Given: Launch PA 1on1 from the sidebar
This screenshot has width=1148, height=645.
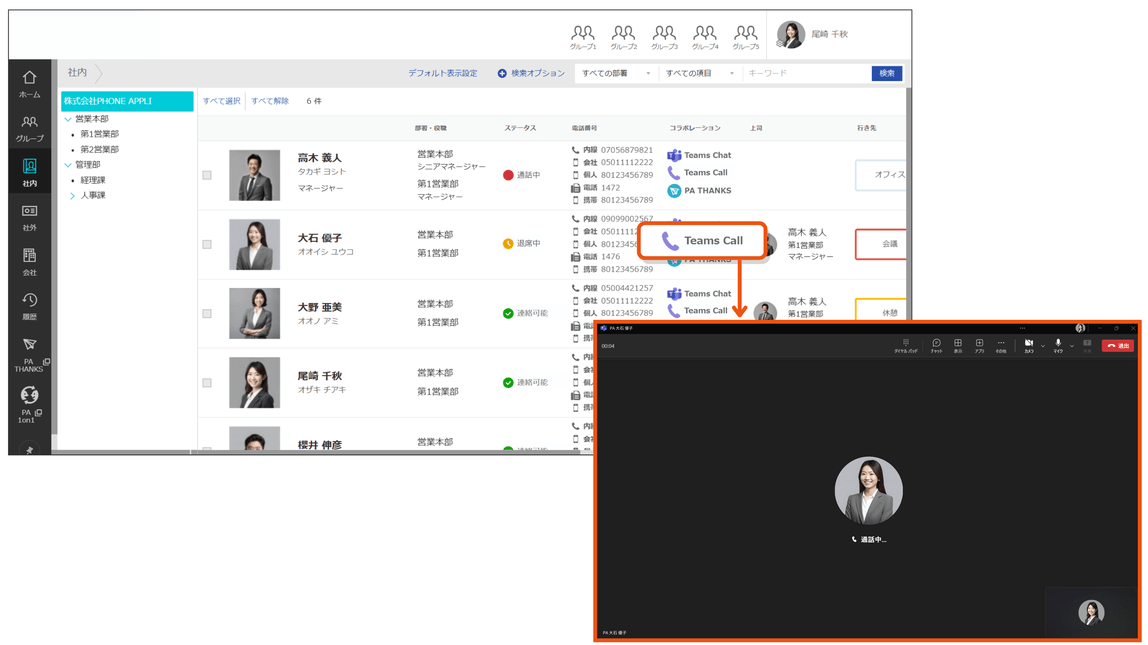Looking at the screenshot, I should pyautogui.click(x=29, y=405).
